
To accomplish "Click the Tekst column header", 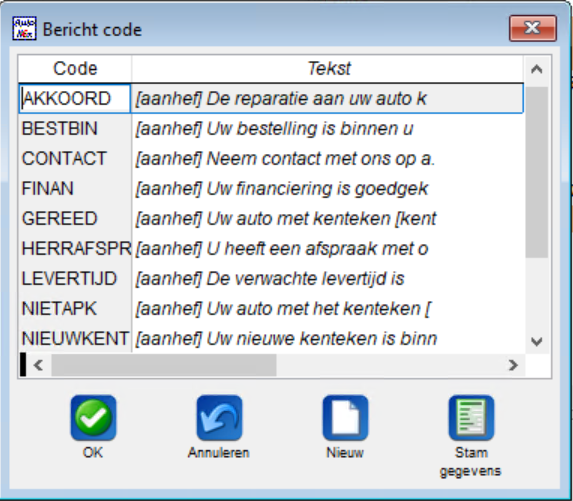I will click(328, 69).
